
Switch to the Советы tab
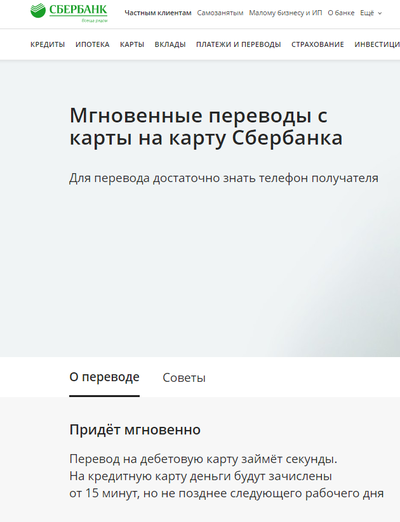(184, 378)
